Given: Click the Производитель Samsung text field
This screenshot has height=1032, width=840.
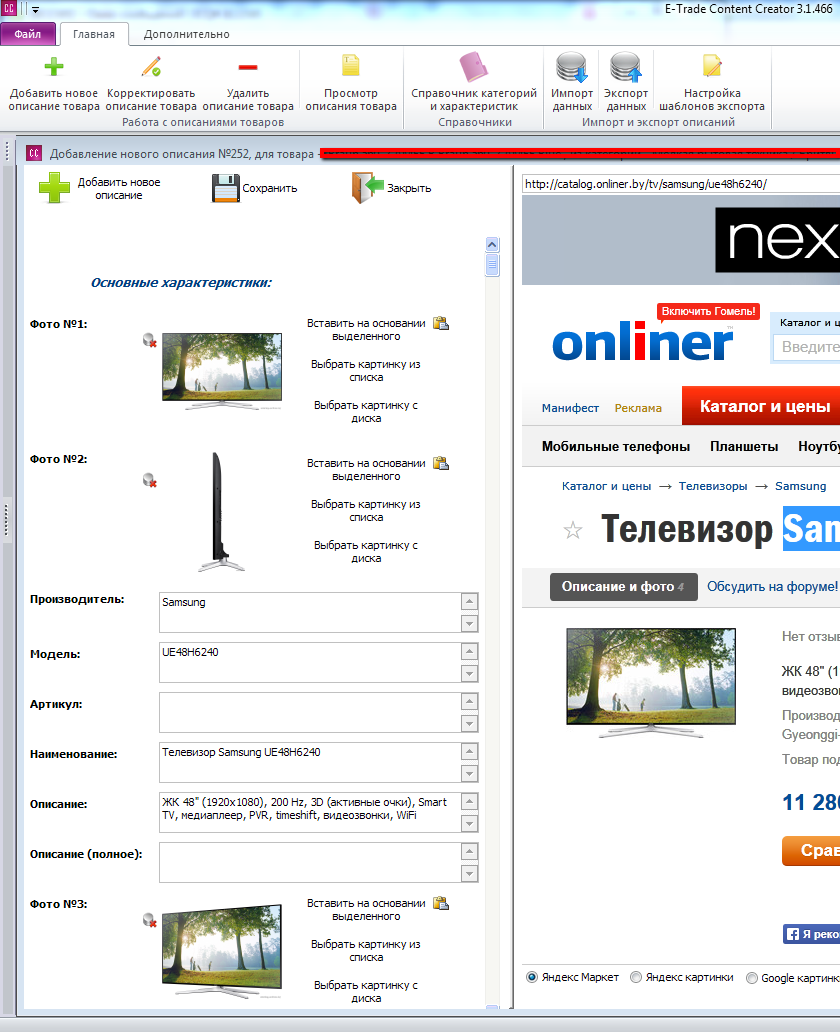Looking at the screenshot, I should click(x=310, y=613).
